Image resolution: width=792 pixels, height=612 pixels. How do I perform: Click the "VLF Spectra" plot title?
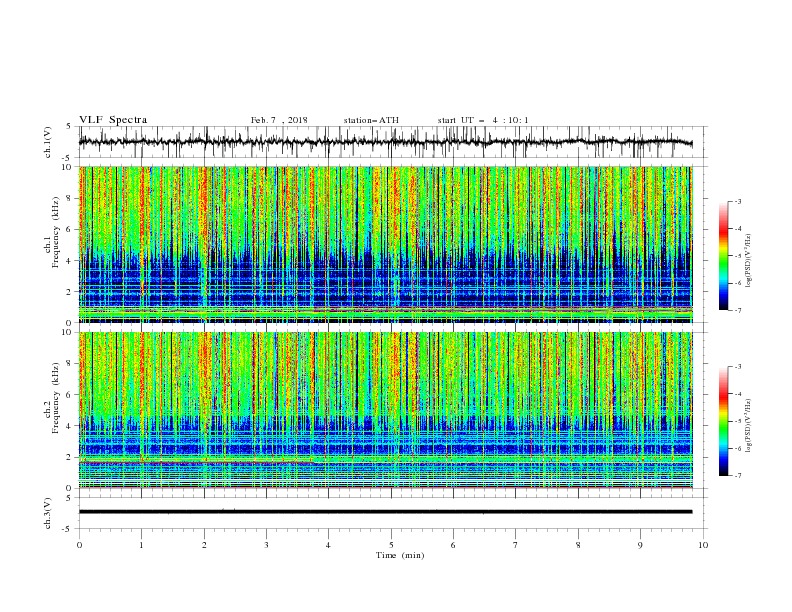pos(113,120)
